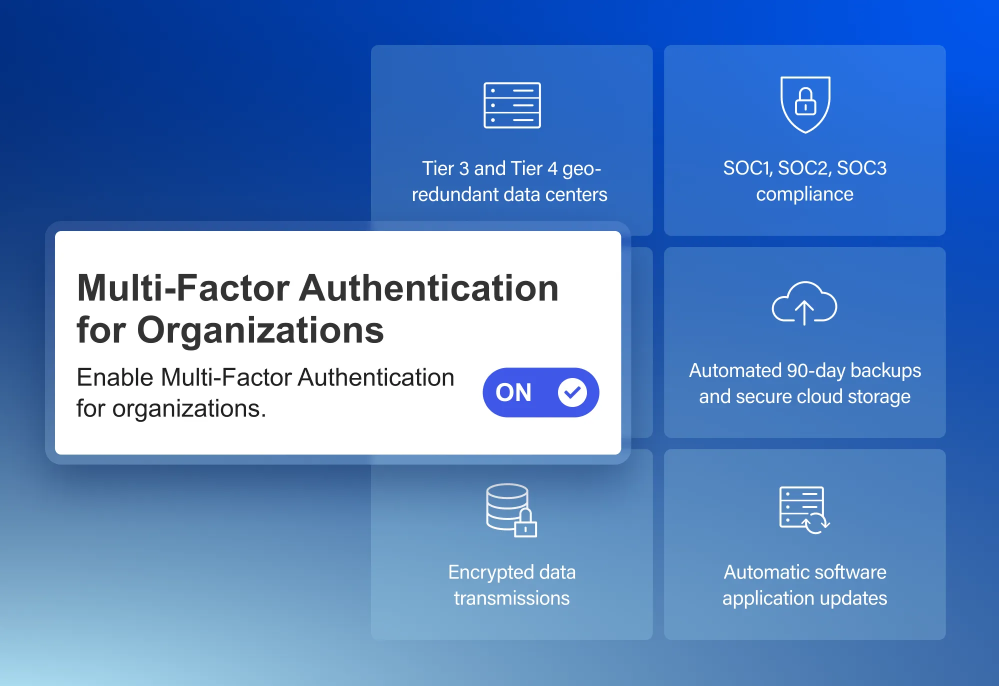This screenshot has height=686, width=999.
Task: Open the 'SOC1, SOC2, SOC3 compliance' tile
Action: point(804,140)
